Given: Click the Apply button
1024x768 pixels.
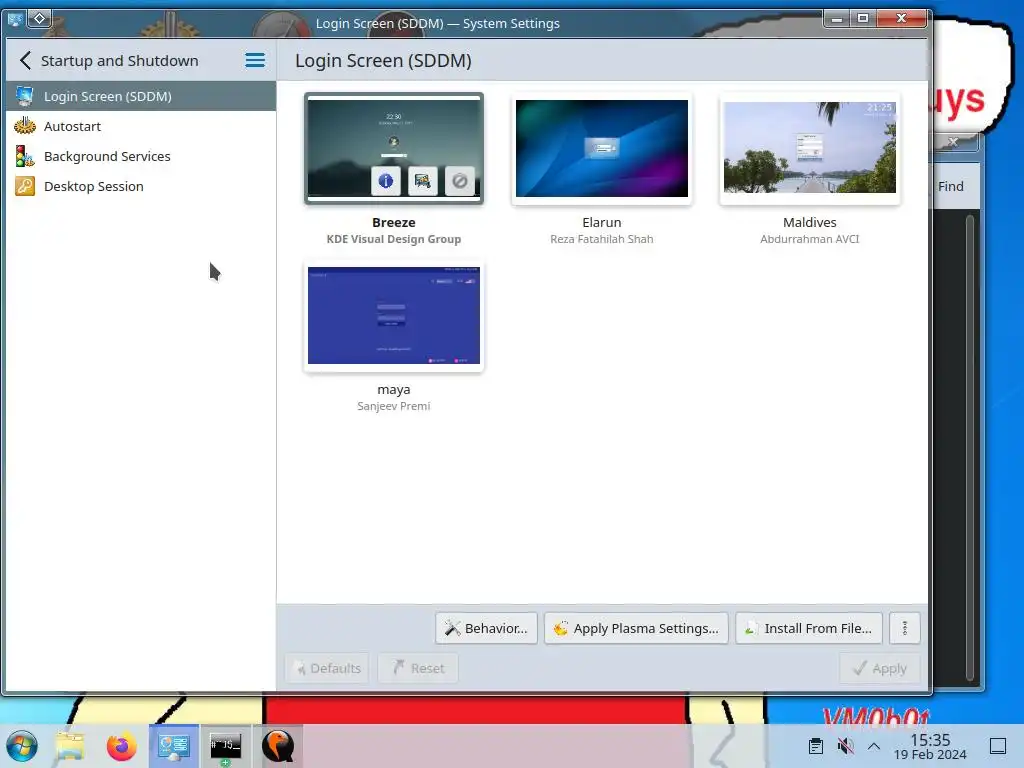Looking at the screenshot, I should 880,668.
